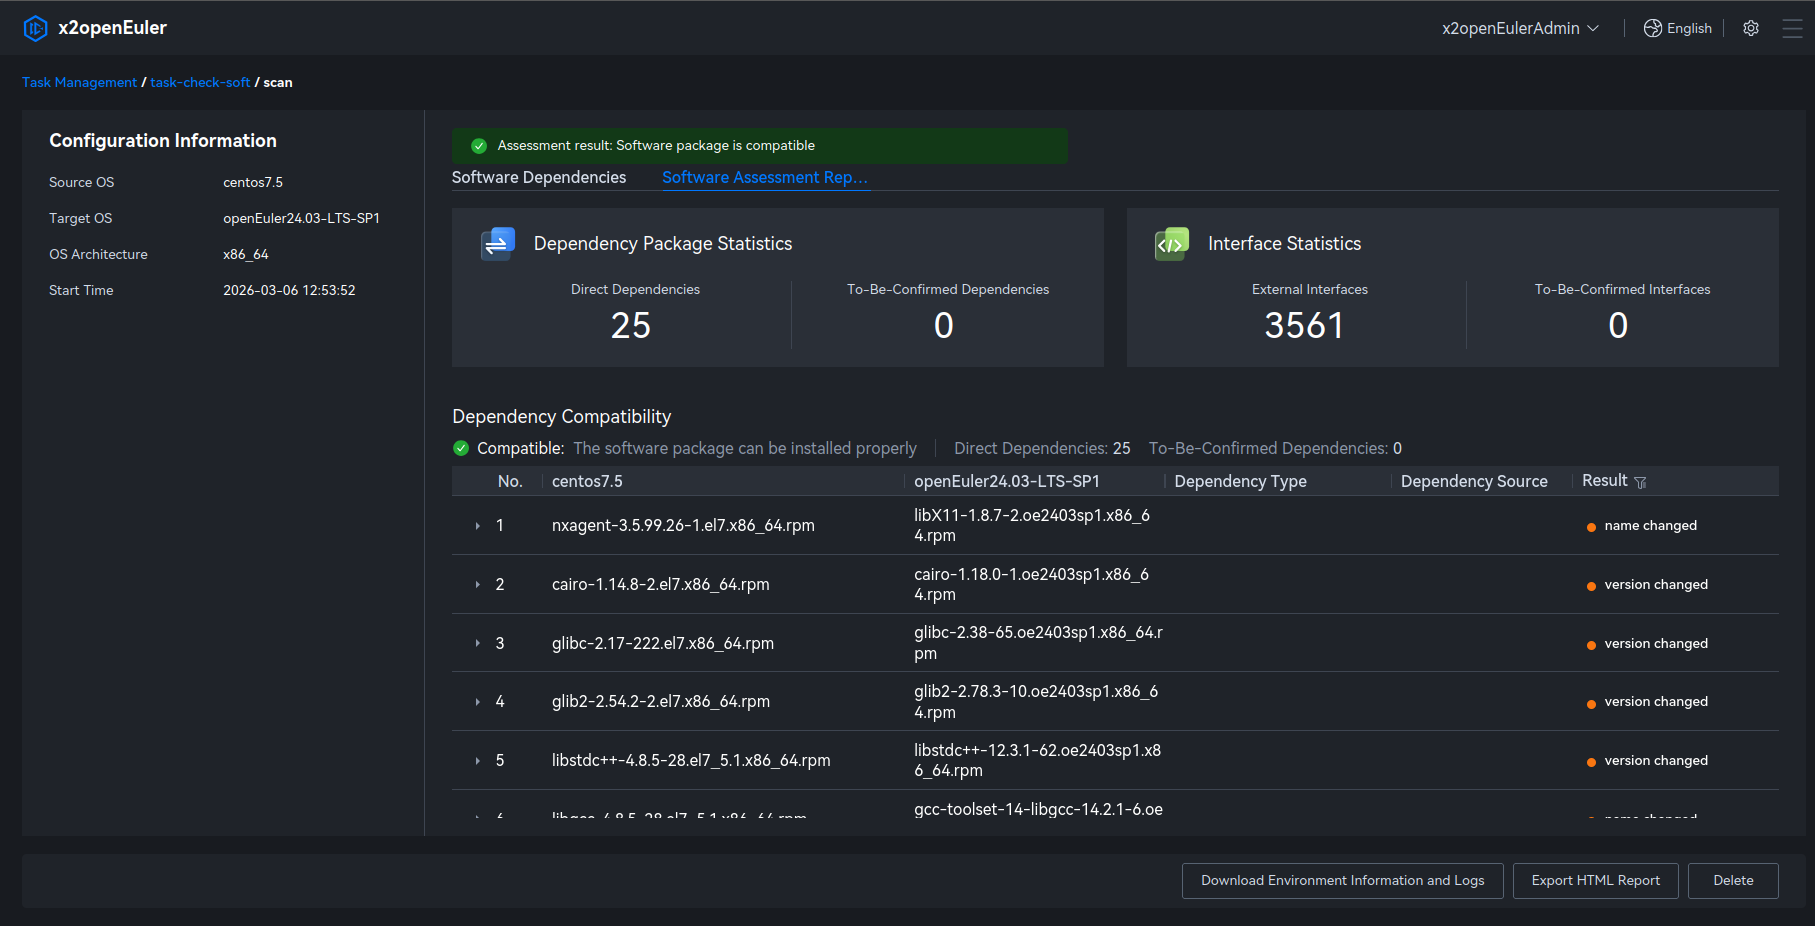
Task: Expand row 3 glibc package details
Action: click(478, 643)
